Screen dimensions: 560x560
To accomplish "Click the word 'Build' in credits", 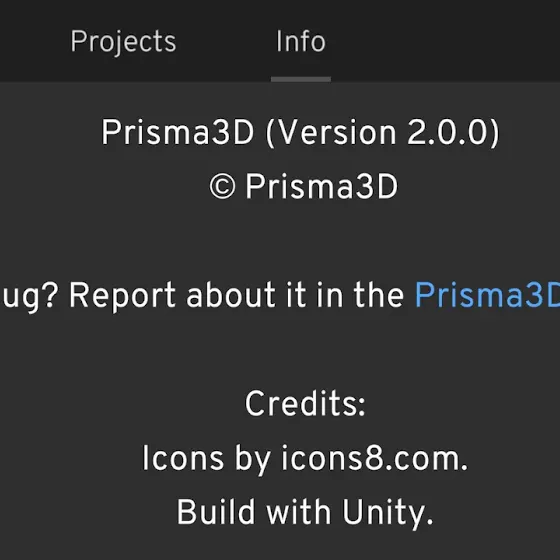I will (x=216, y=512).
